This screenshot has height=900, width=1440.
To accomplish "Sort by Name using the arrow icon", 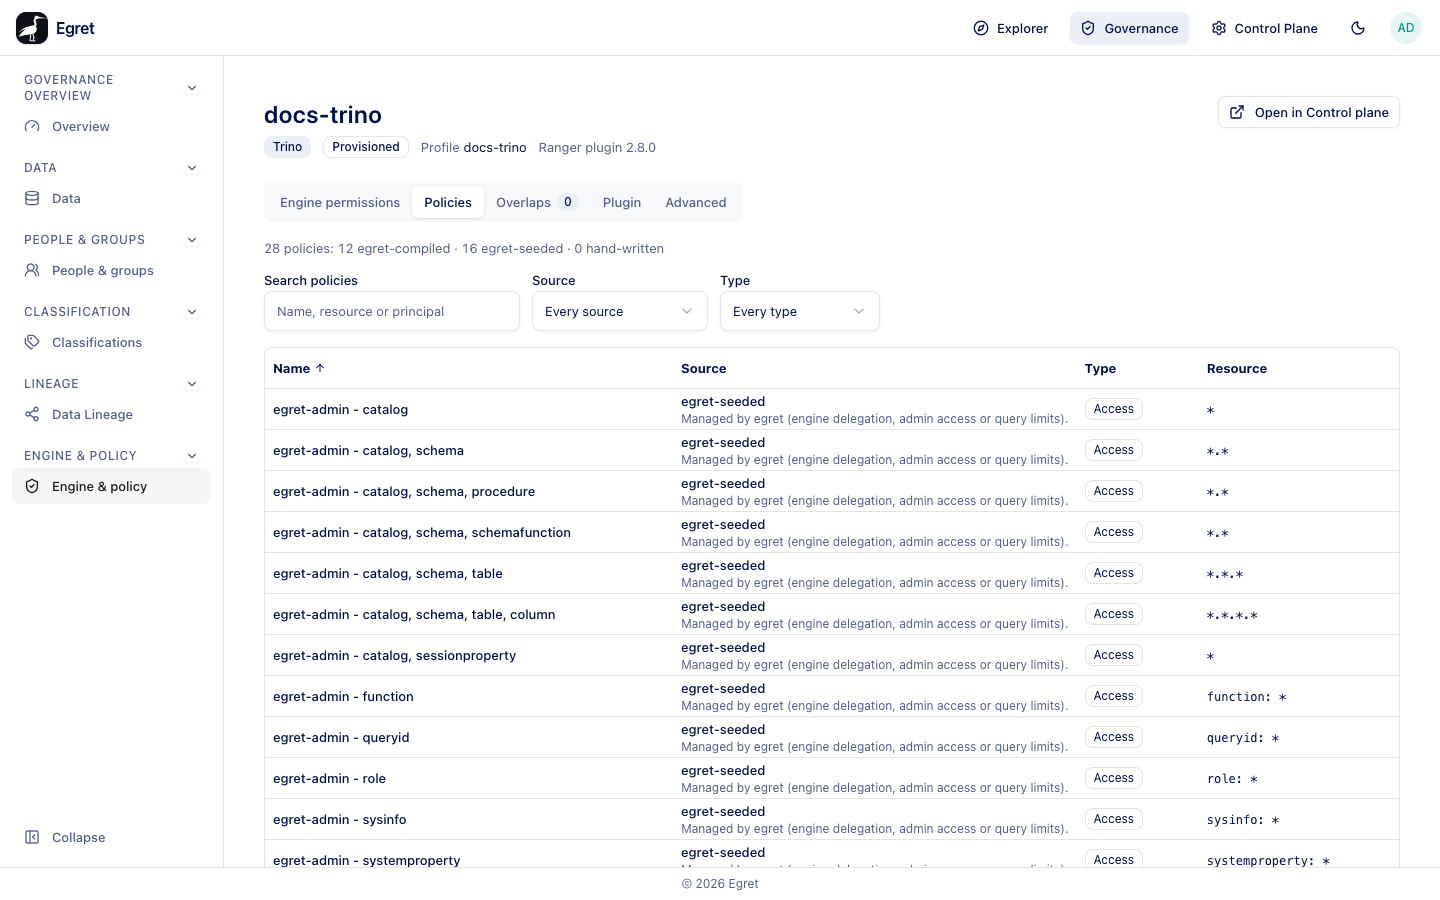I will pyautogui.click(x=320, y=368).
